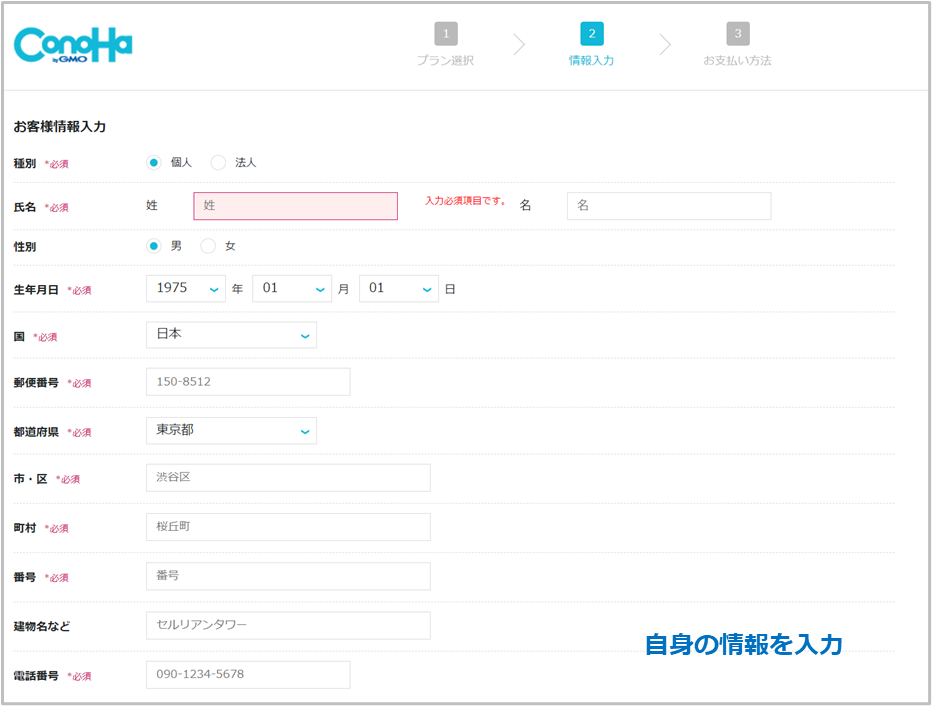This screenshot has width=932, height=706.
Task: Click the お客様情報入力 heading
Action: pos(59,127)
